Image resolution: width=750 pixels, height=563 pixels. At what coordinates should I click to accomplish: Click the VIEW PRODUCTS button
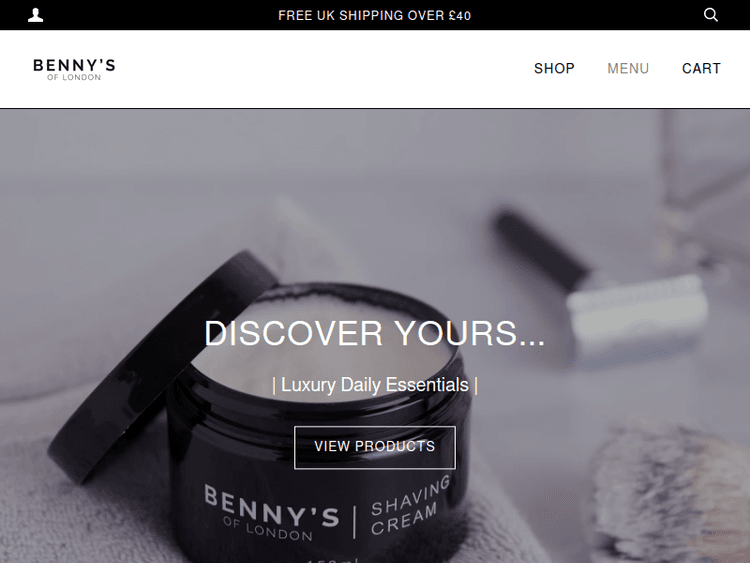375,447
